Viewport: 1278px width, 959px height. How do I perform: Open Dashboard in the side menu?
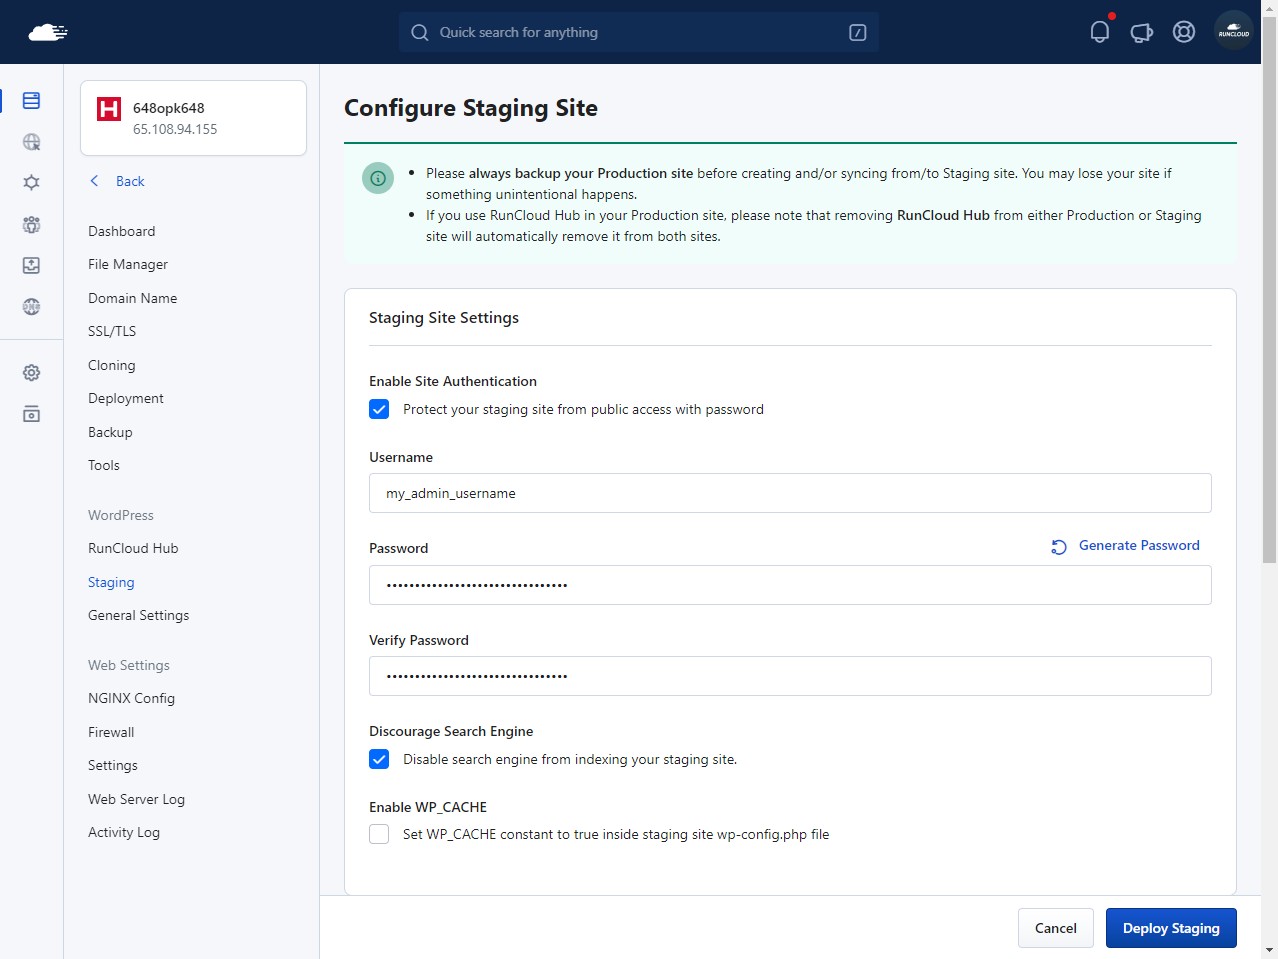pyautogui.click(x=121, y=231)
